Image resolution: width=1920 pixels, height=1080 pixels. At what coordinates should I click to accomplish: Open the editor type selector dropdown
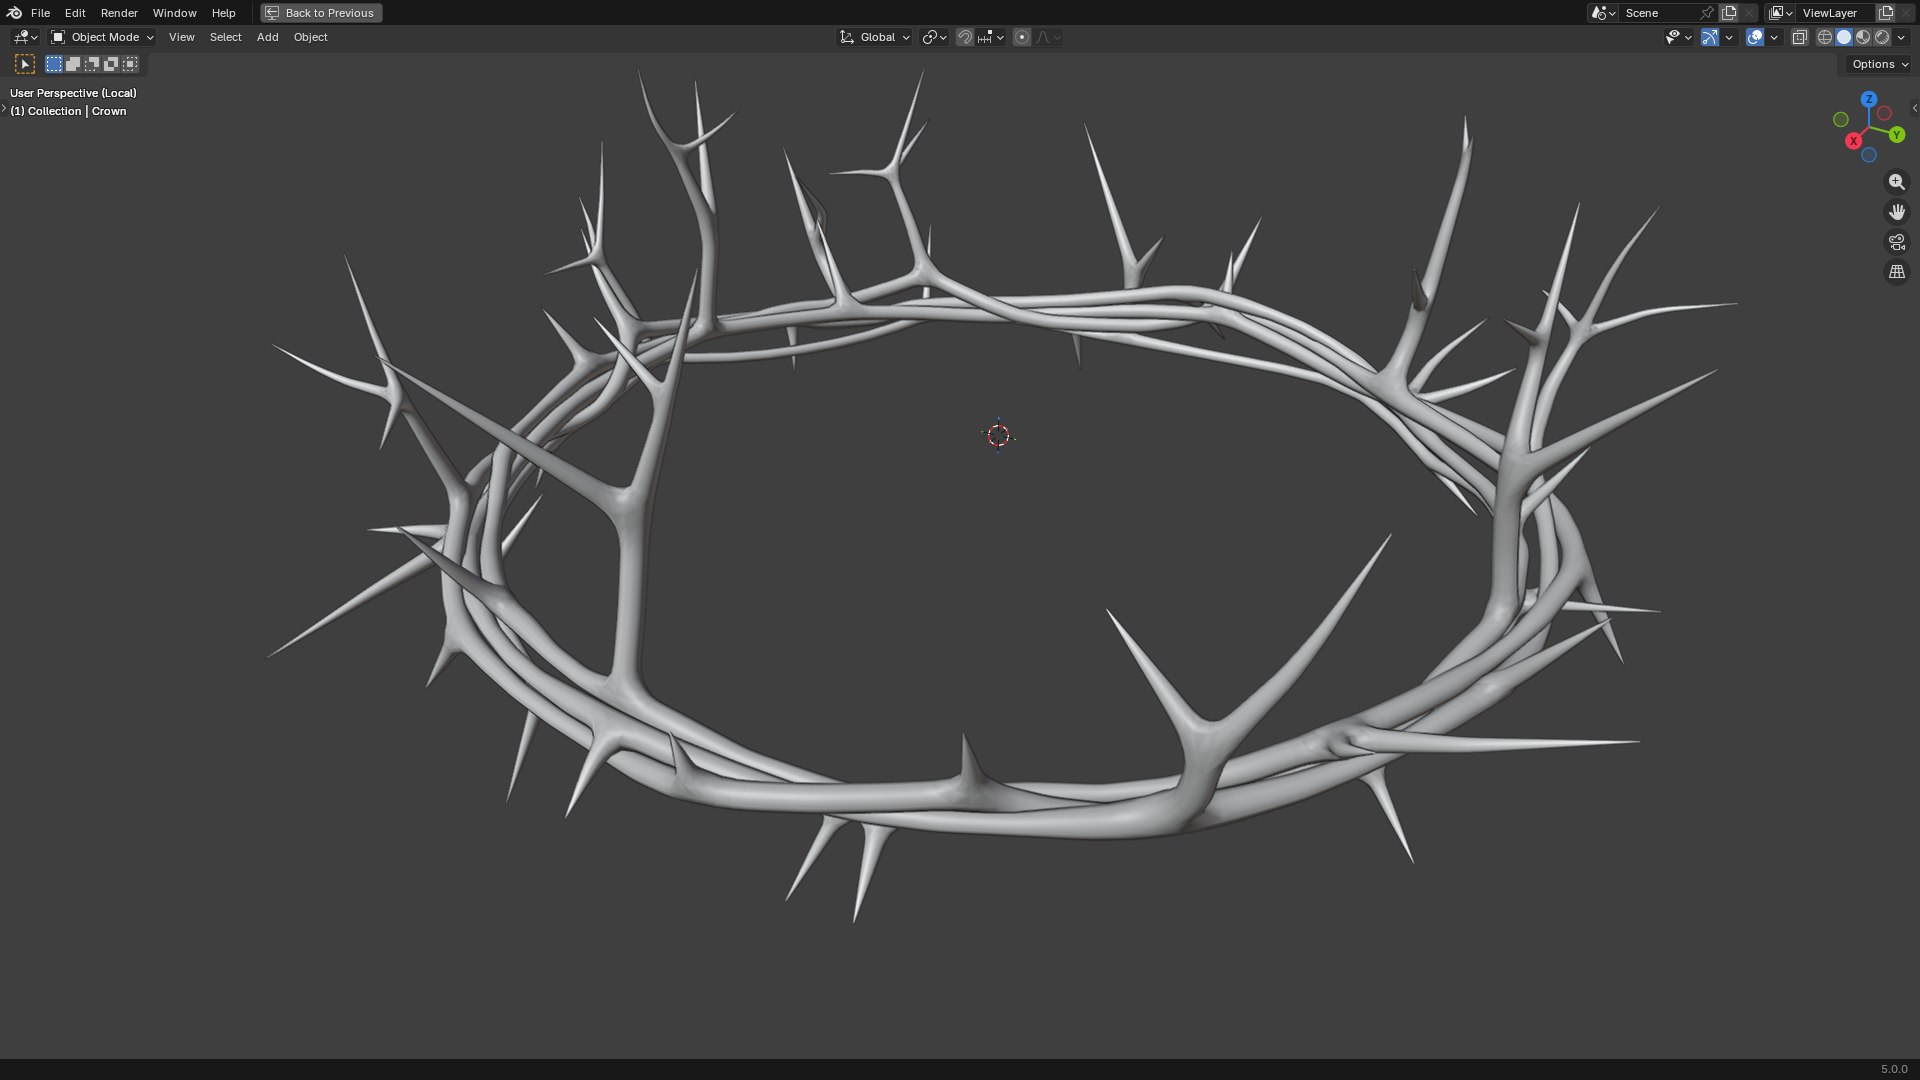[x=25, y=37]
